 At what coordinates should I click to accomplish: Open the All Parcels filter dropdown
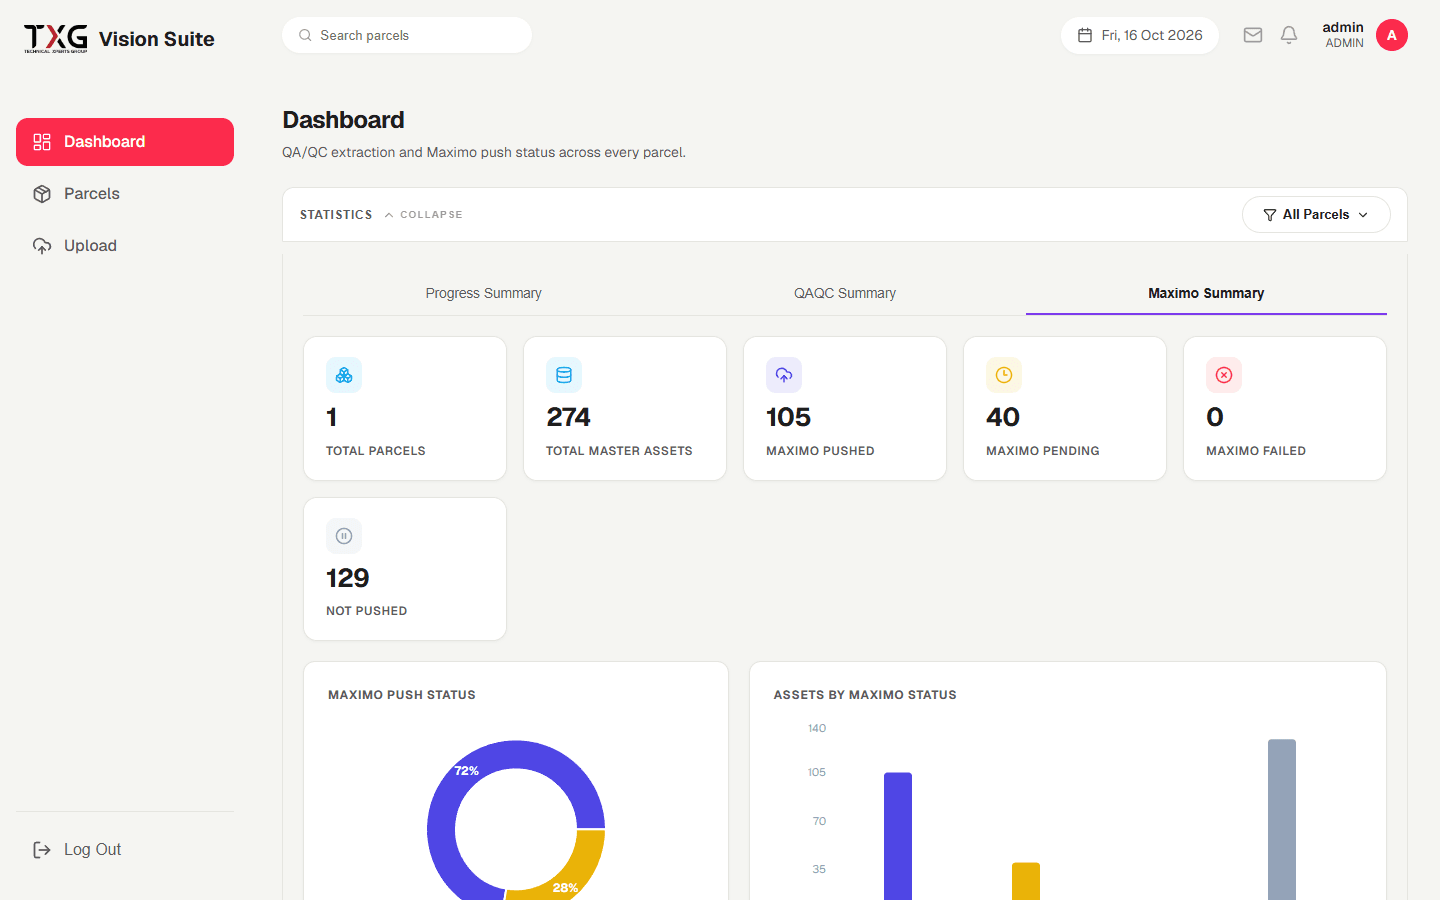pyautogui.click(x=1316, y=215)
